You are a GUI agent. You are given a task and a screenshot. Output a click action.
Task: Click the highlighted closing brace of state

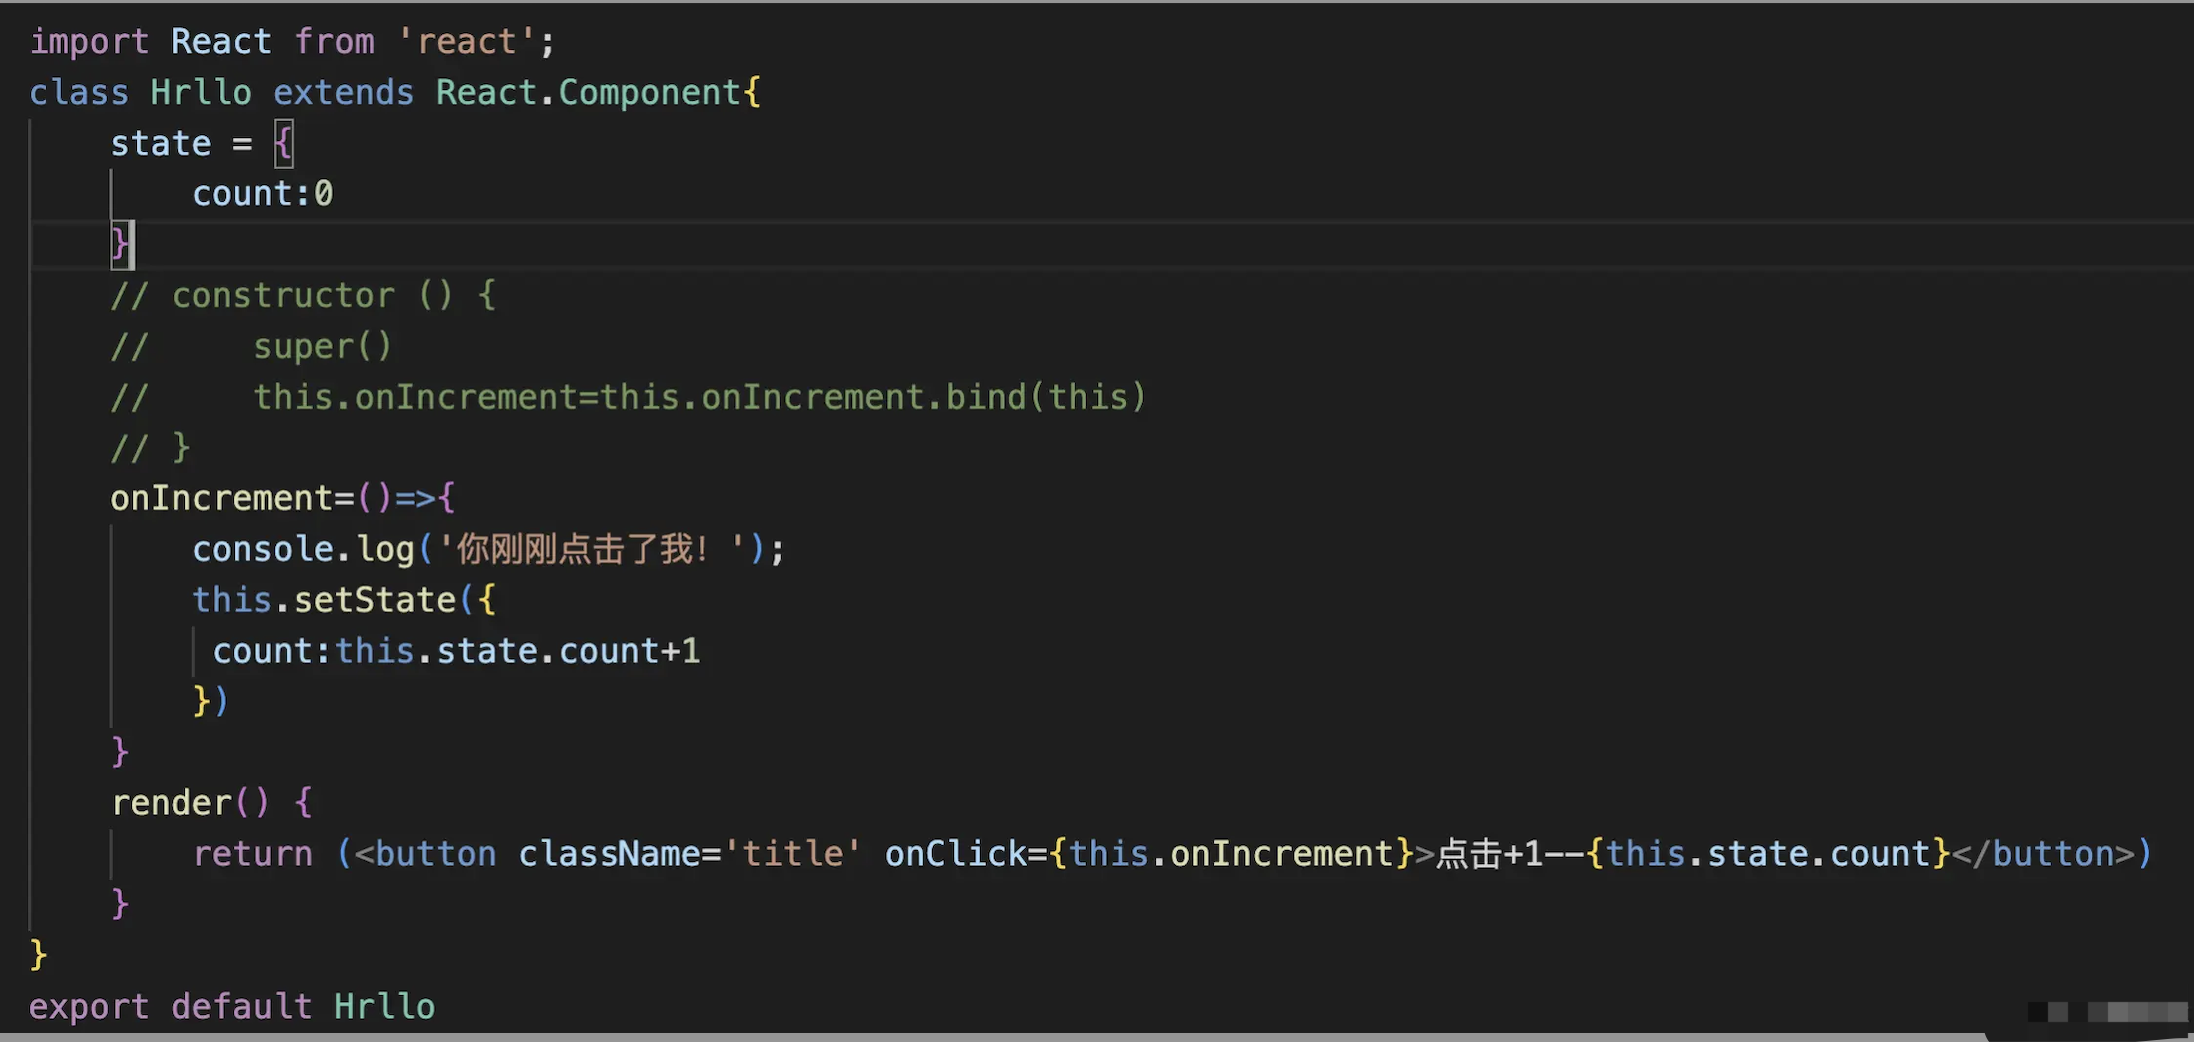(120, 245)
